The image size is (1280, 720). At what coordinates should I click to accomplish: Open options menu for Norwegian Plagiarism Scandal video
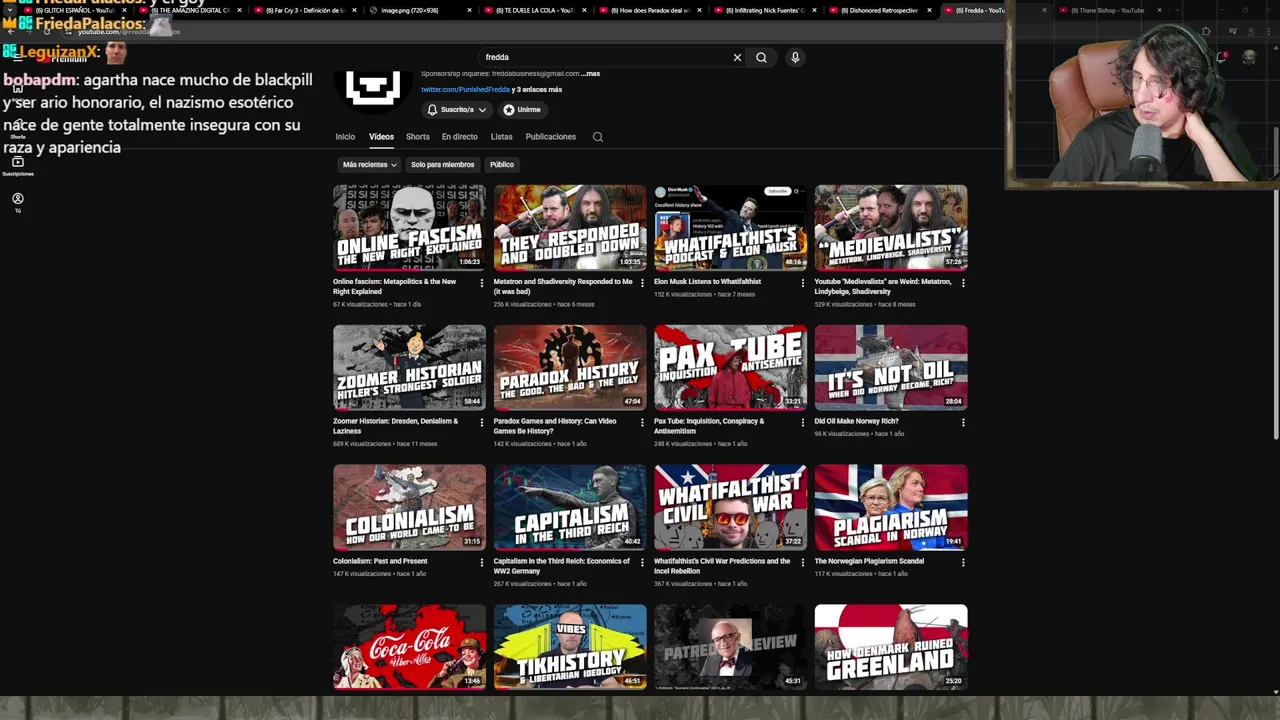(963, 563)
